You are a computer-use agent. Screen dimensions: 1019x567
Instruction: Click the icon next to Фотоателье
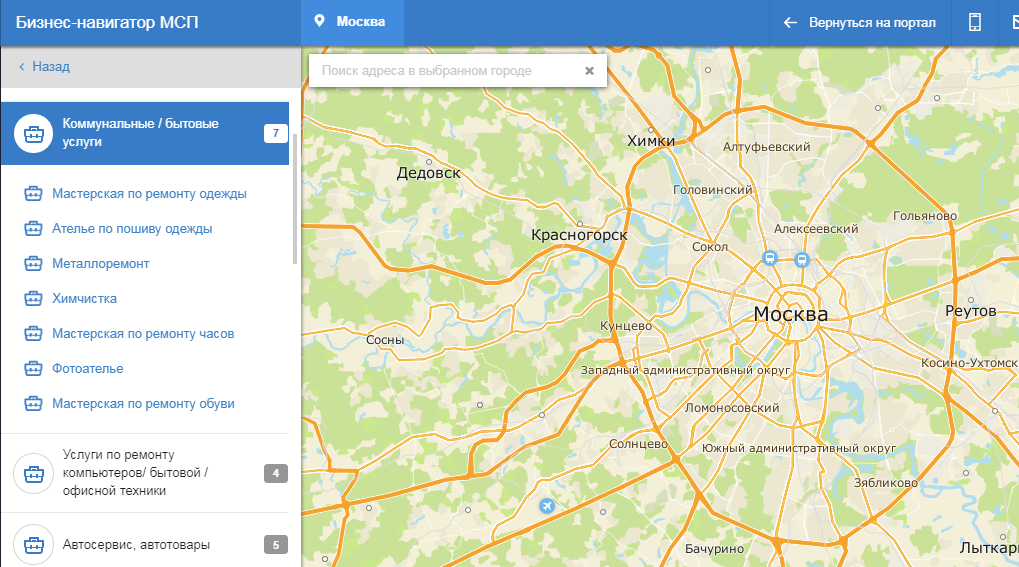[x=33, y=369]
